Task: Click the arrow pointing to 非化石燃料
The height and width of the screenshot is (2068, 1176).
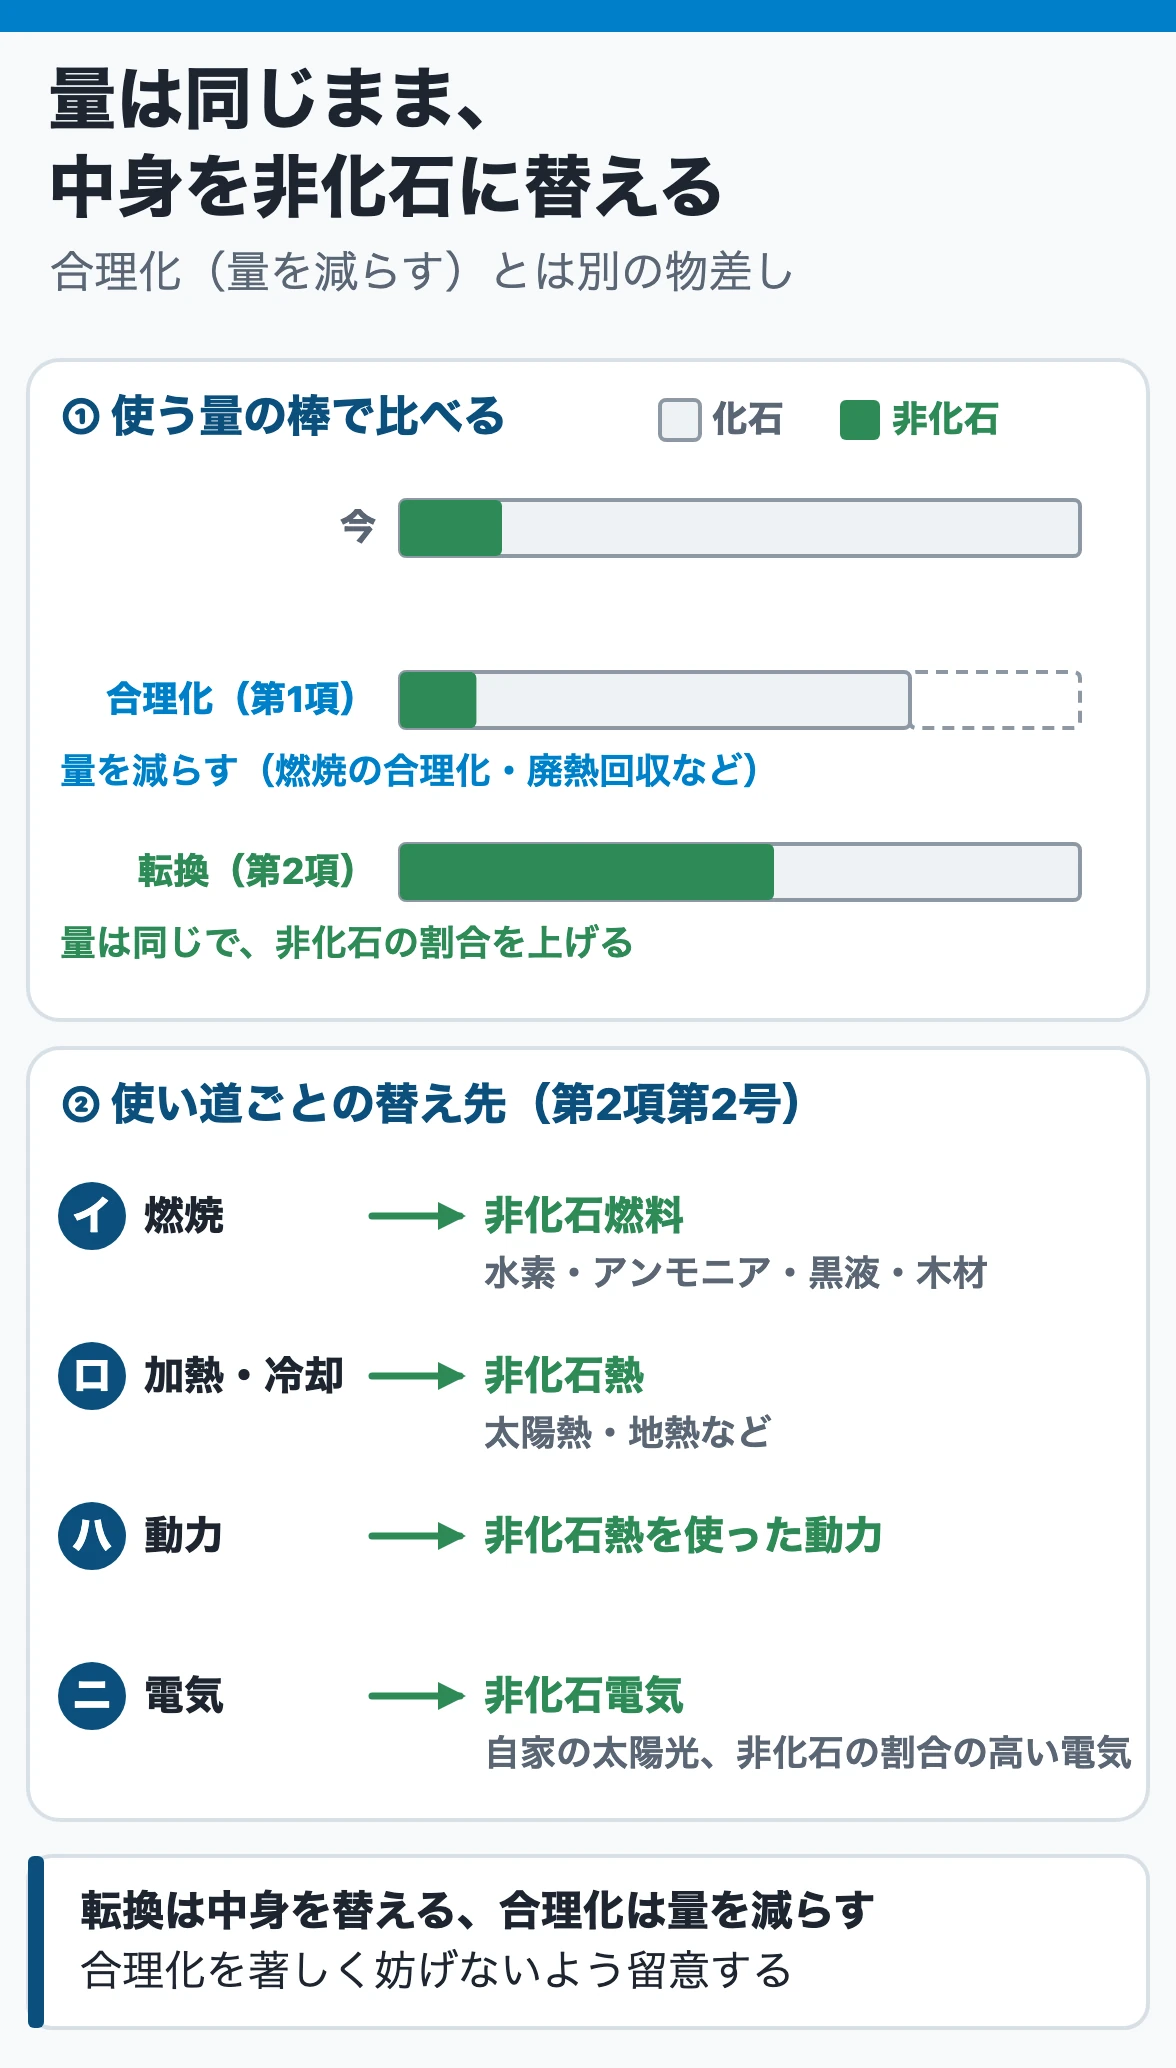Action: pos(417,1216)
